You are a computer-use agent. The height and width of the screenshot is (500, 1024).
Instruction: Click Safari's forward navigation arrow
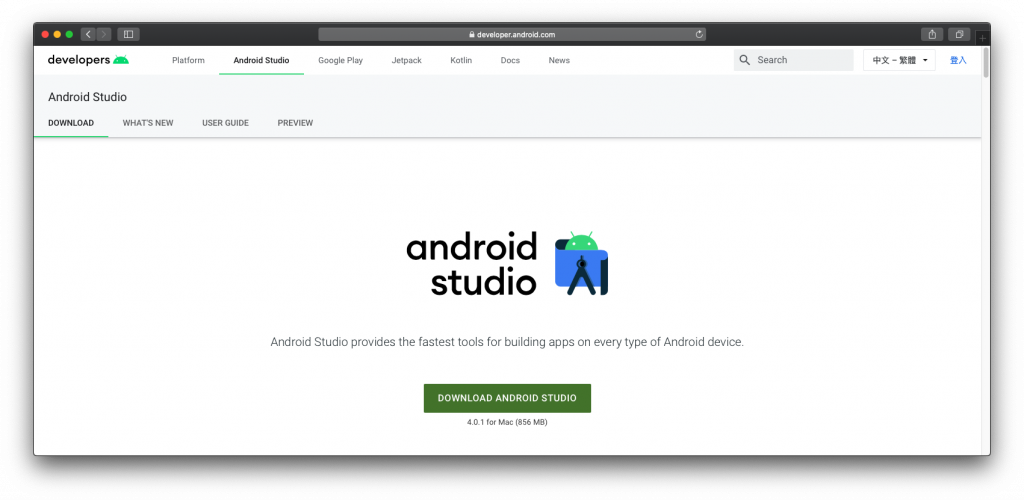tap(104, 35)
